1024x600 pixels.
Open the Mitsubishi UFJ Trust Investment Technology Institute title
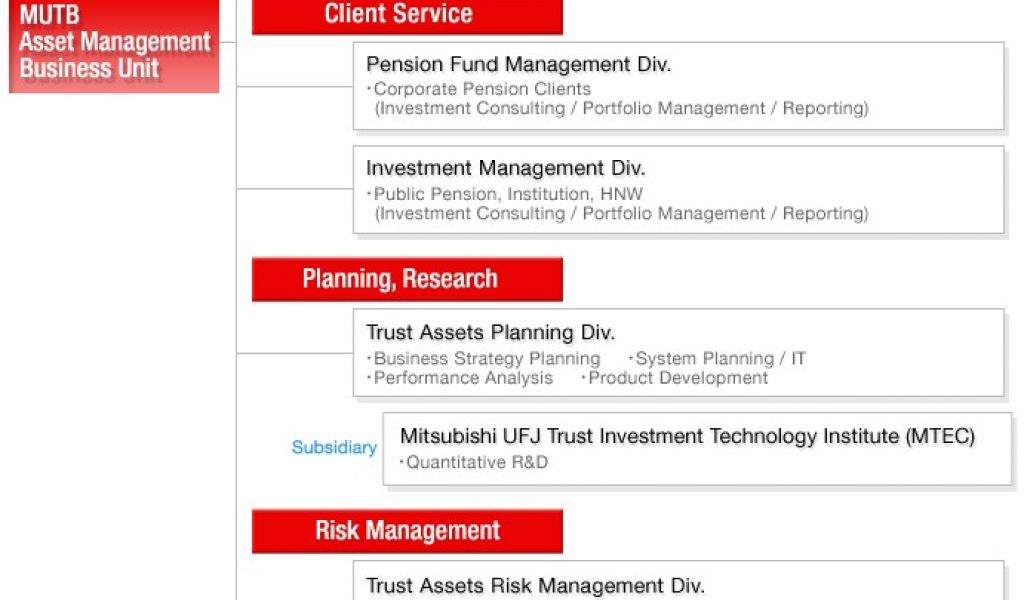(x=687, y=436)
